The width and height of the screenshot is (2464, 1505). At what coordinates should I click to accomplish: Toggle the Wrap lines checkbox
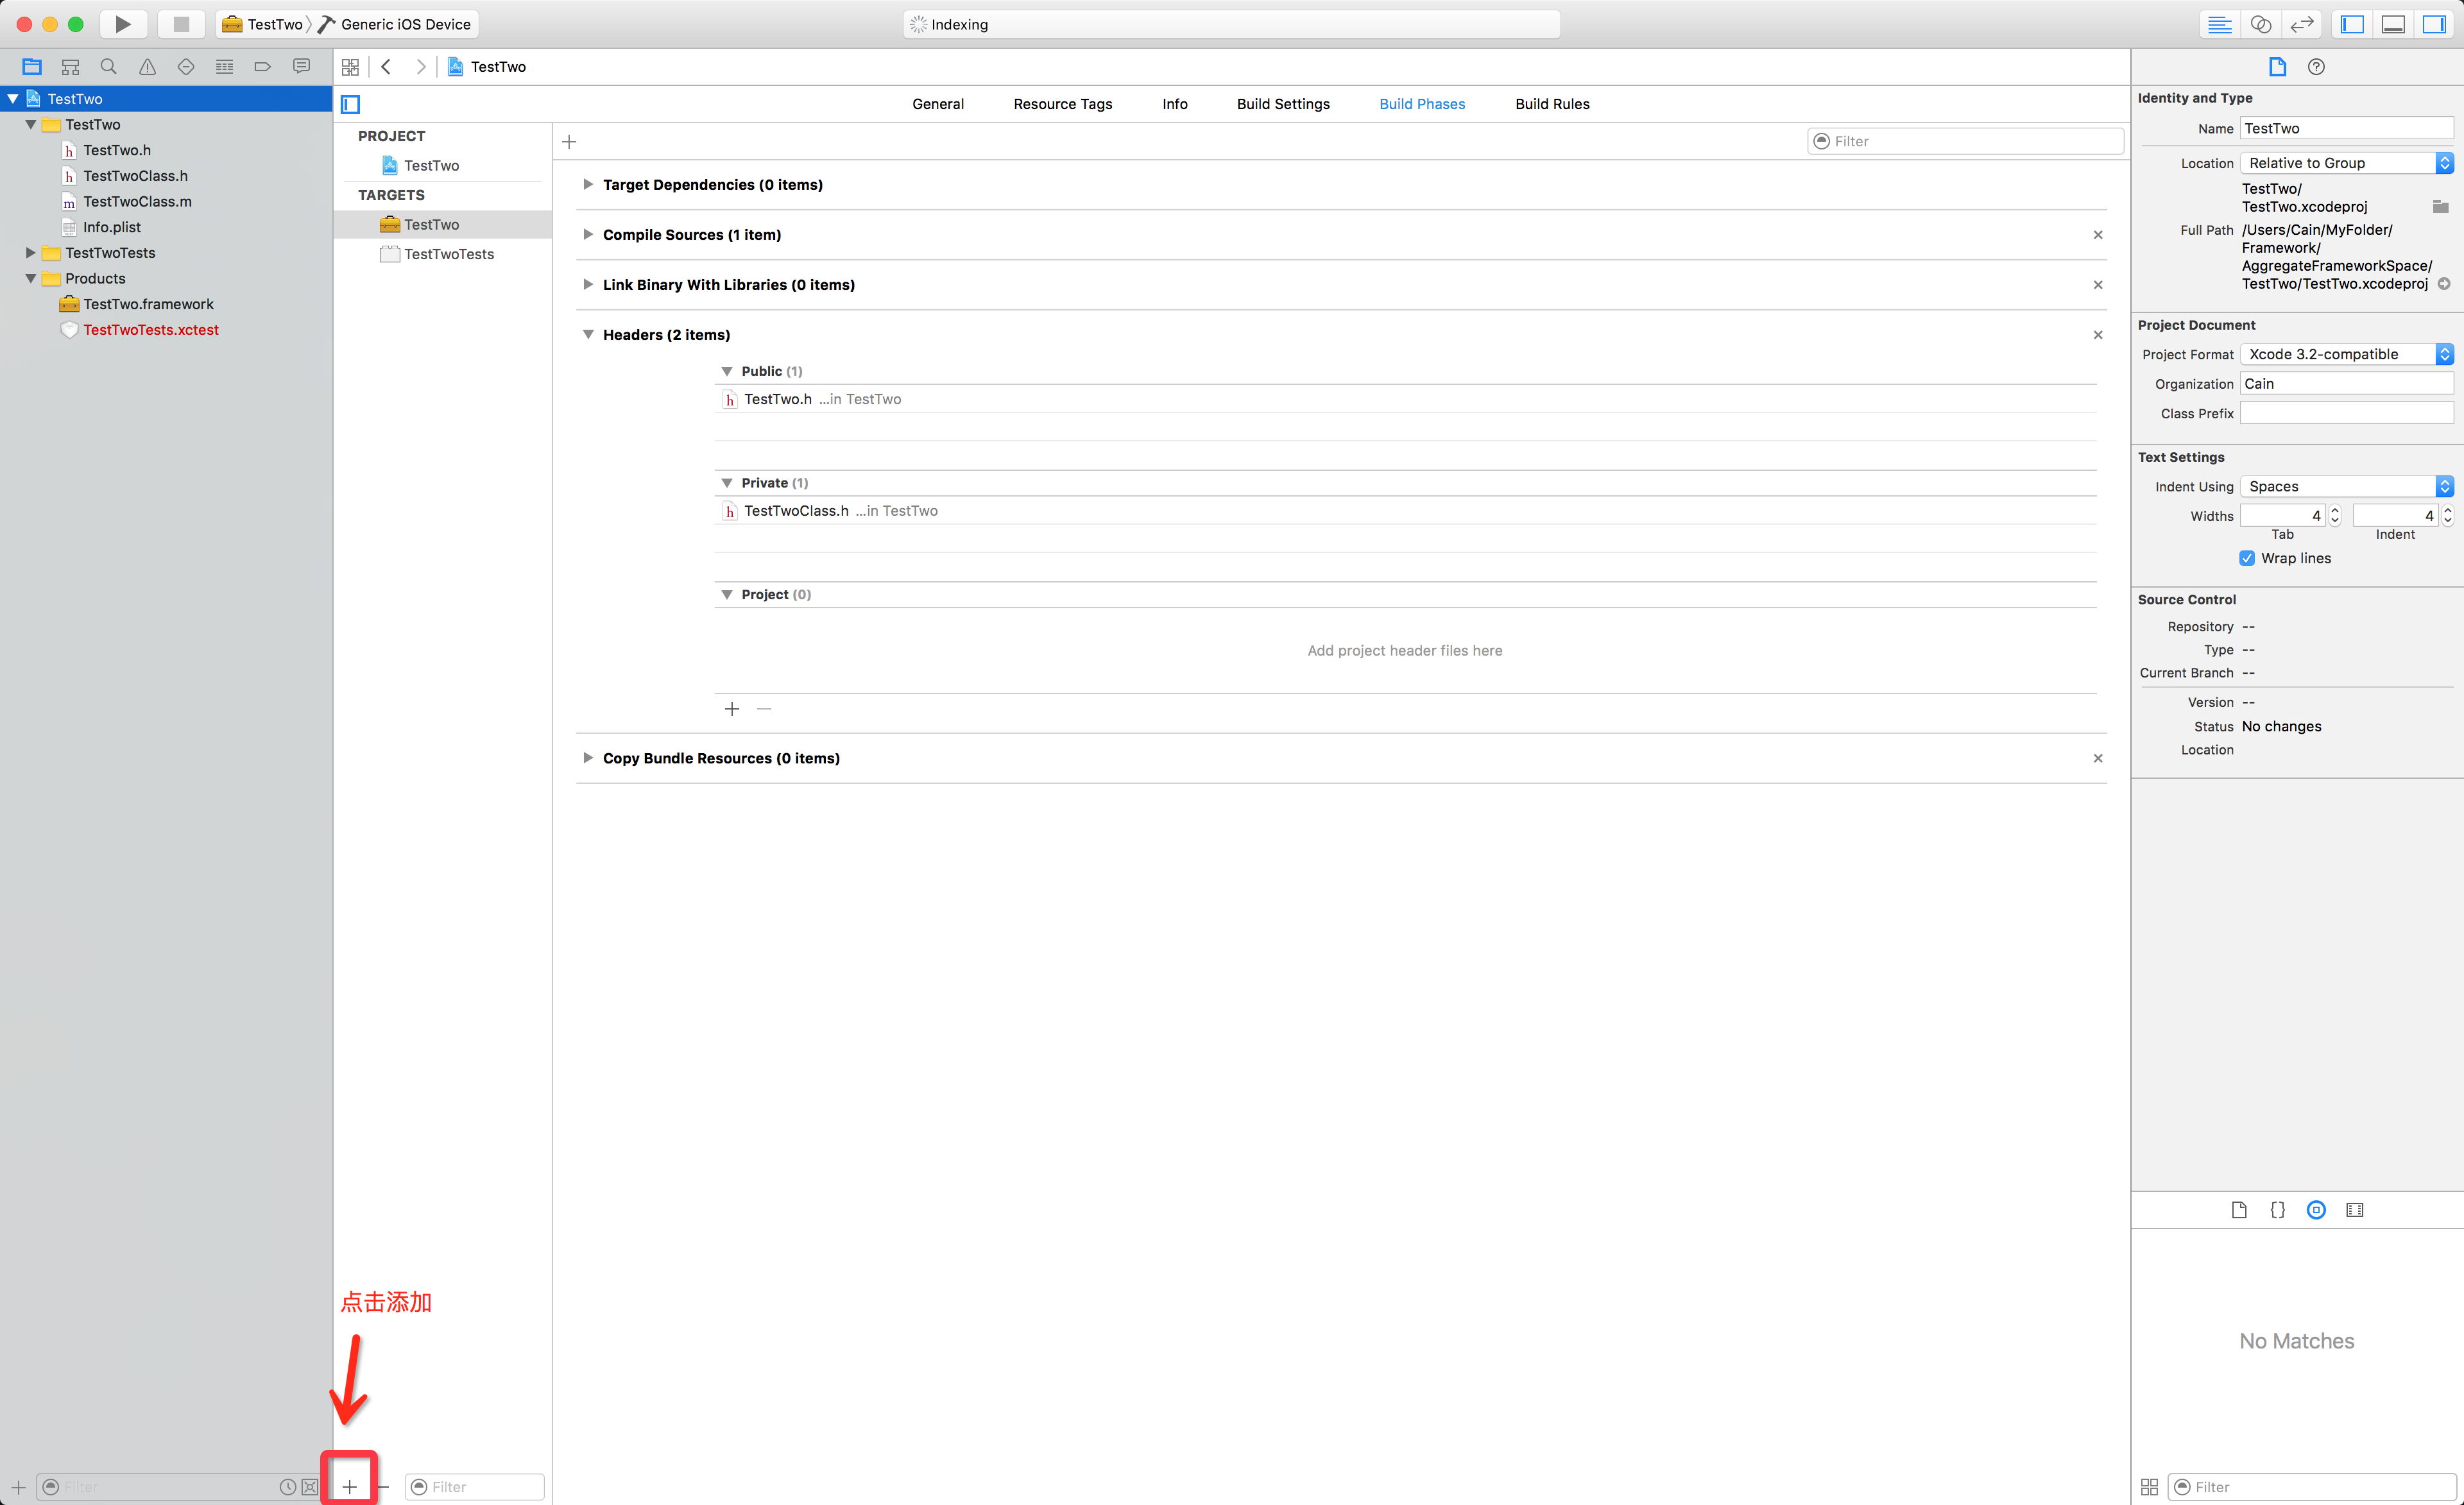(2247, 558)
